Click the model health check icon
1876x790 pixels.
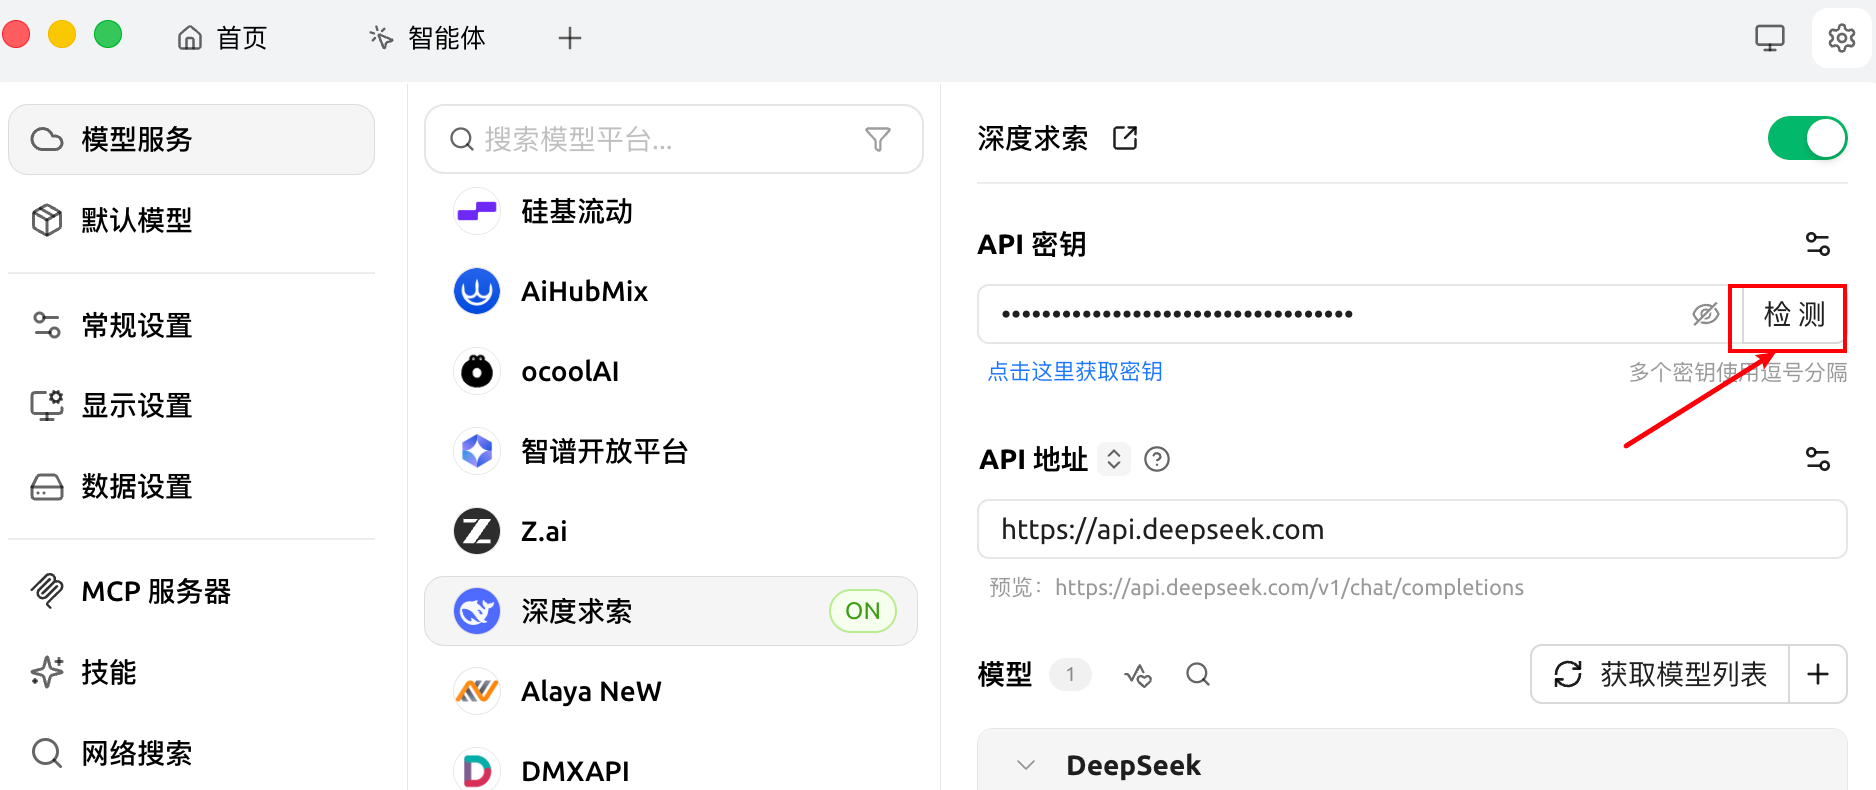coord(1138,675)
